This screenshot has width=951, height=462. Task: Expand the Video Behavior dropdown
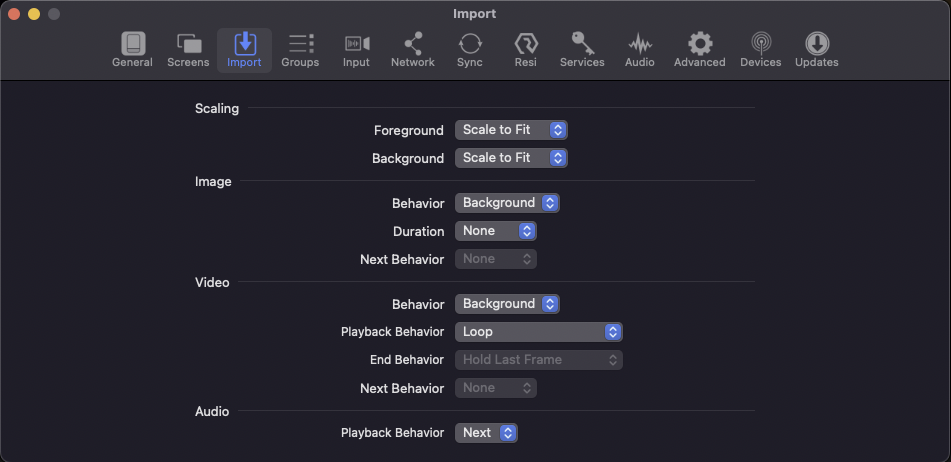[507, 304]
